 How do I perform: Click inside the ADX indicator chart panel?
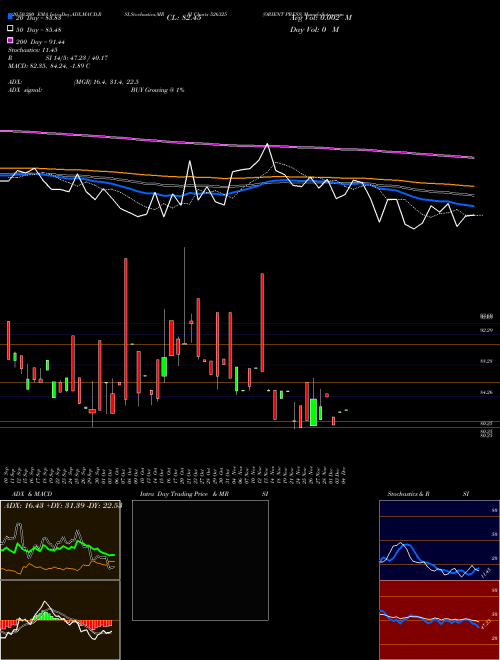pos(60,540)
